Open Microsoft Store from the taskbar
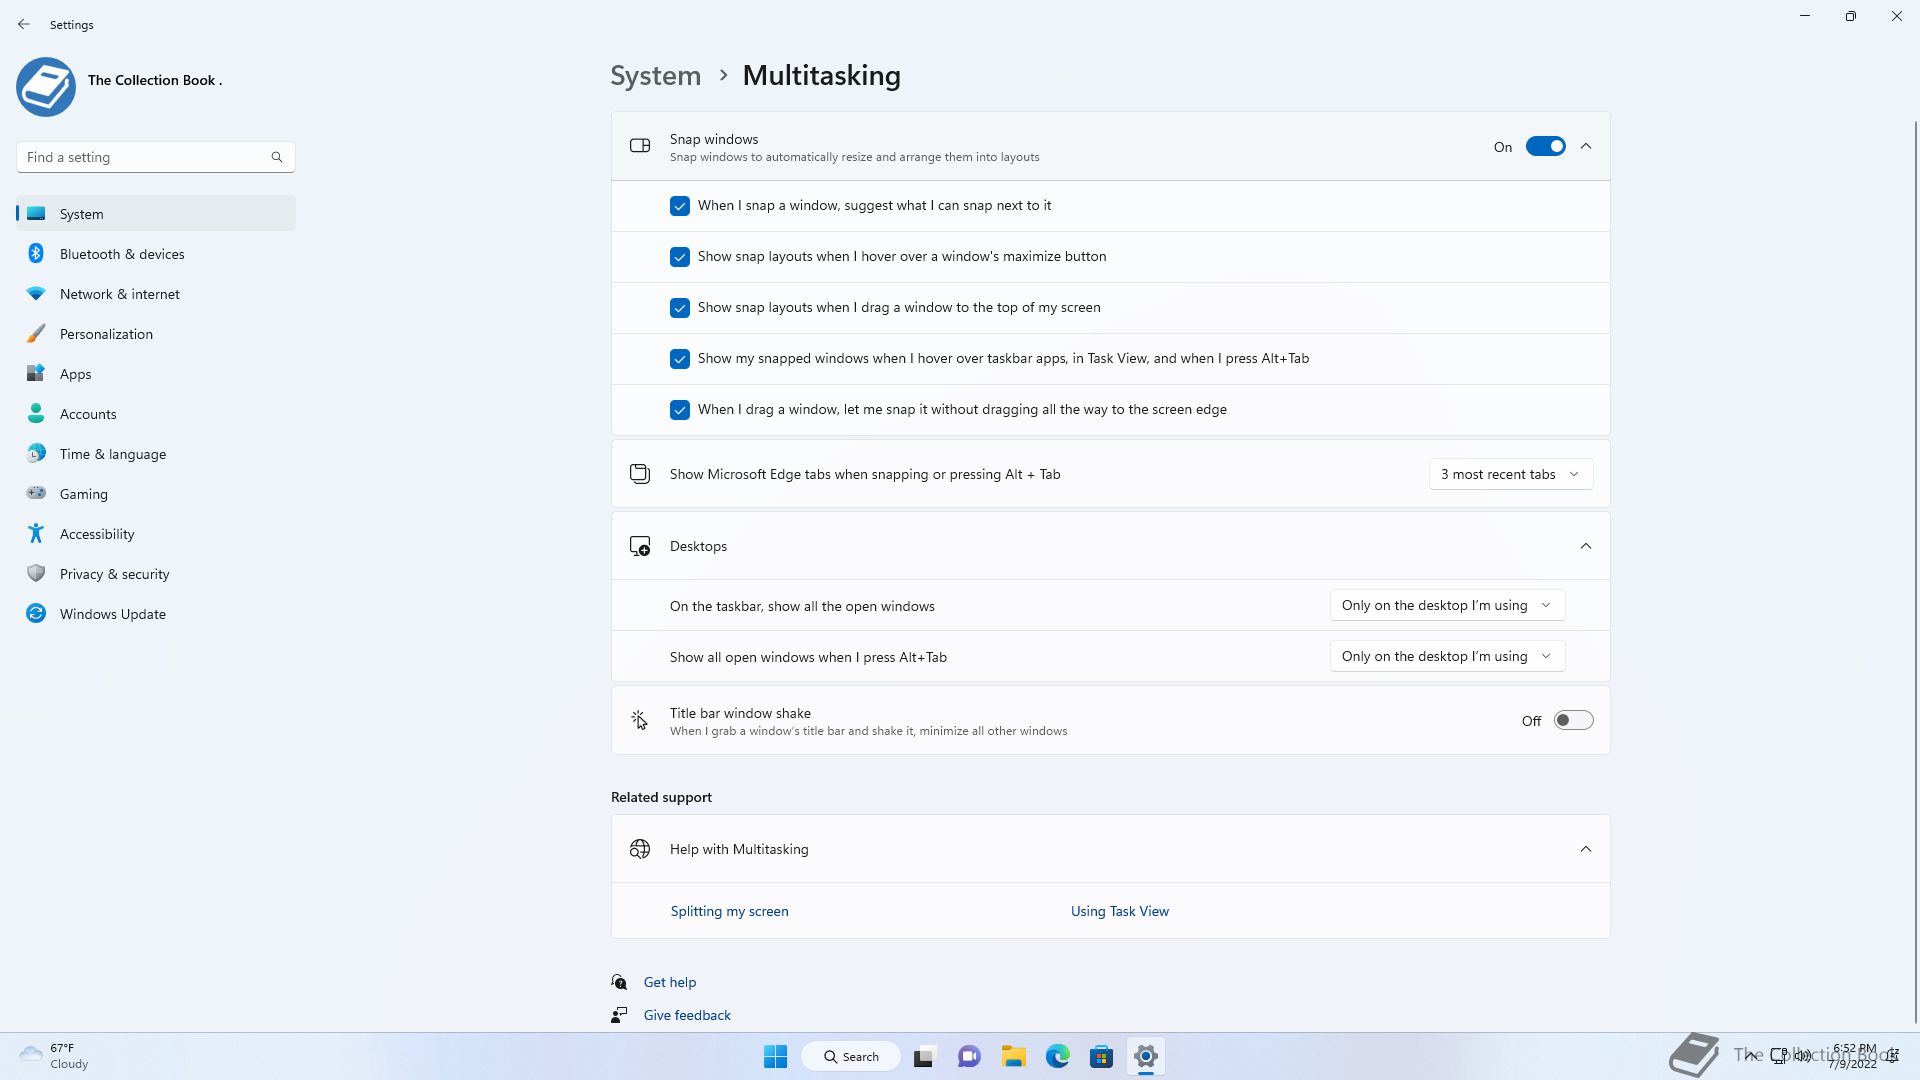Screen dimensions: 1920x1080 pyautogui.click(x=1102, y=1057)
